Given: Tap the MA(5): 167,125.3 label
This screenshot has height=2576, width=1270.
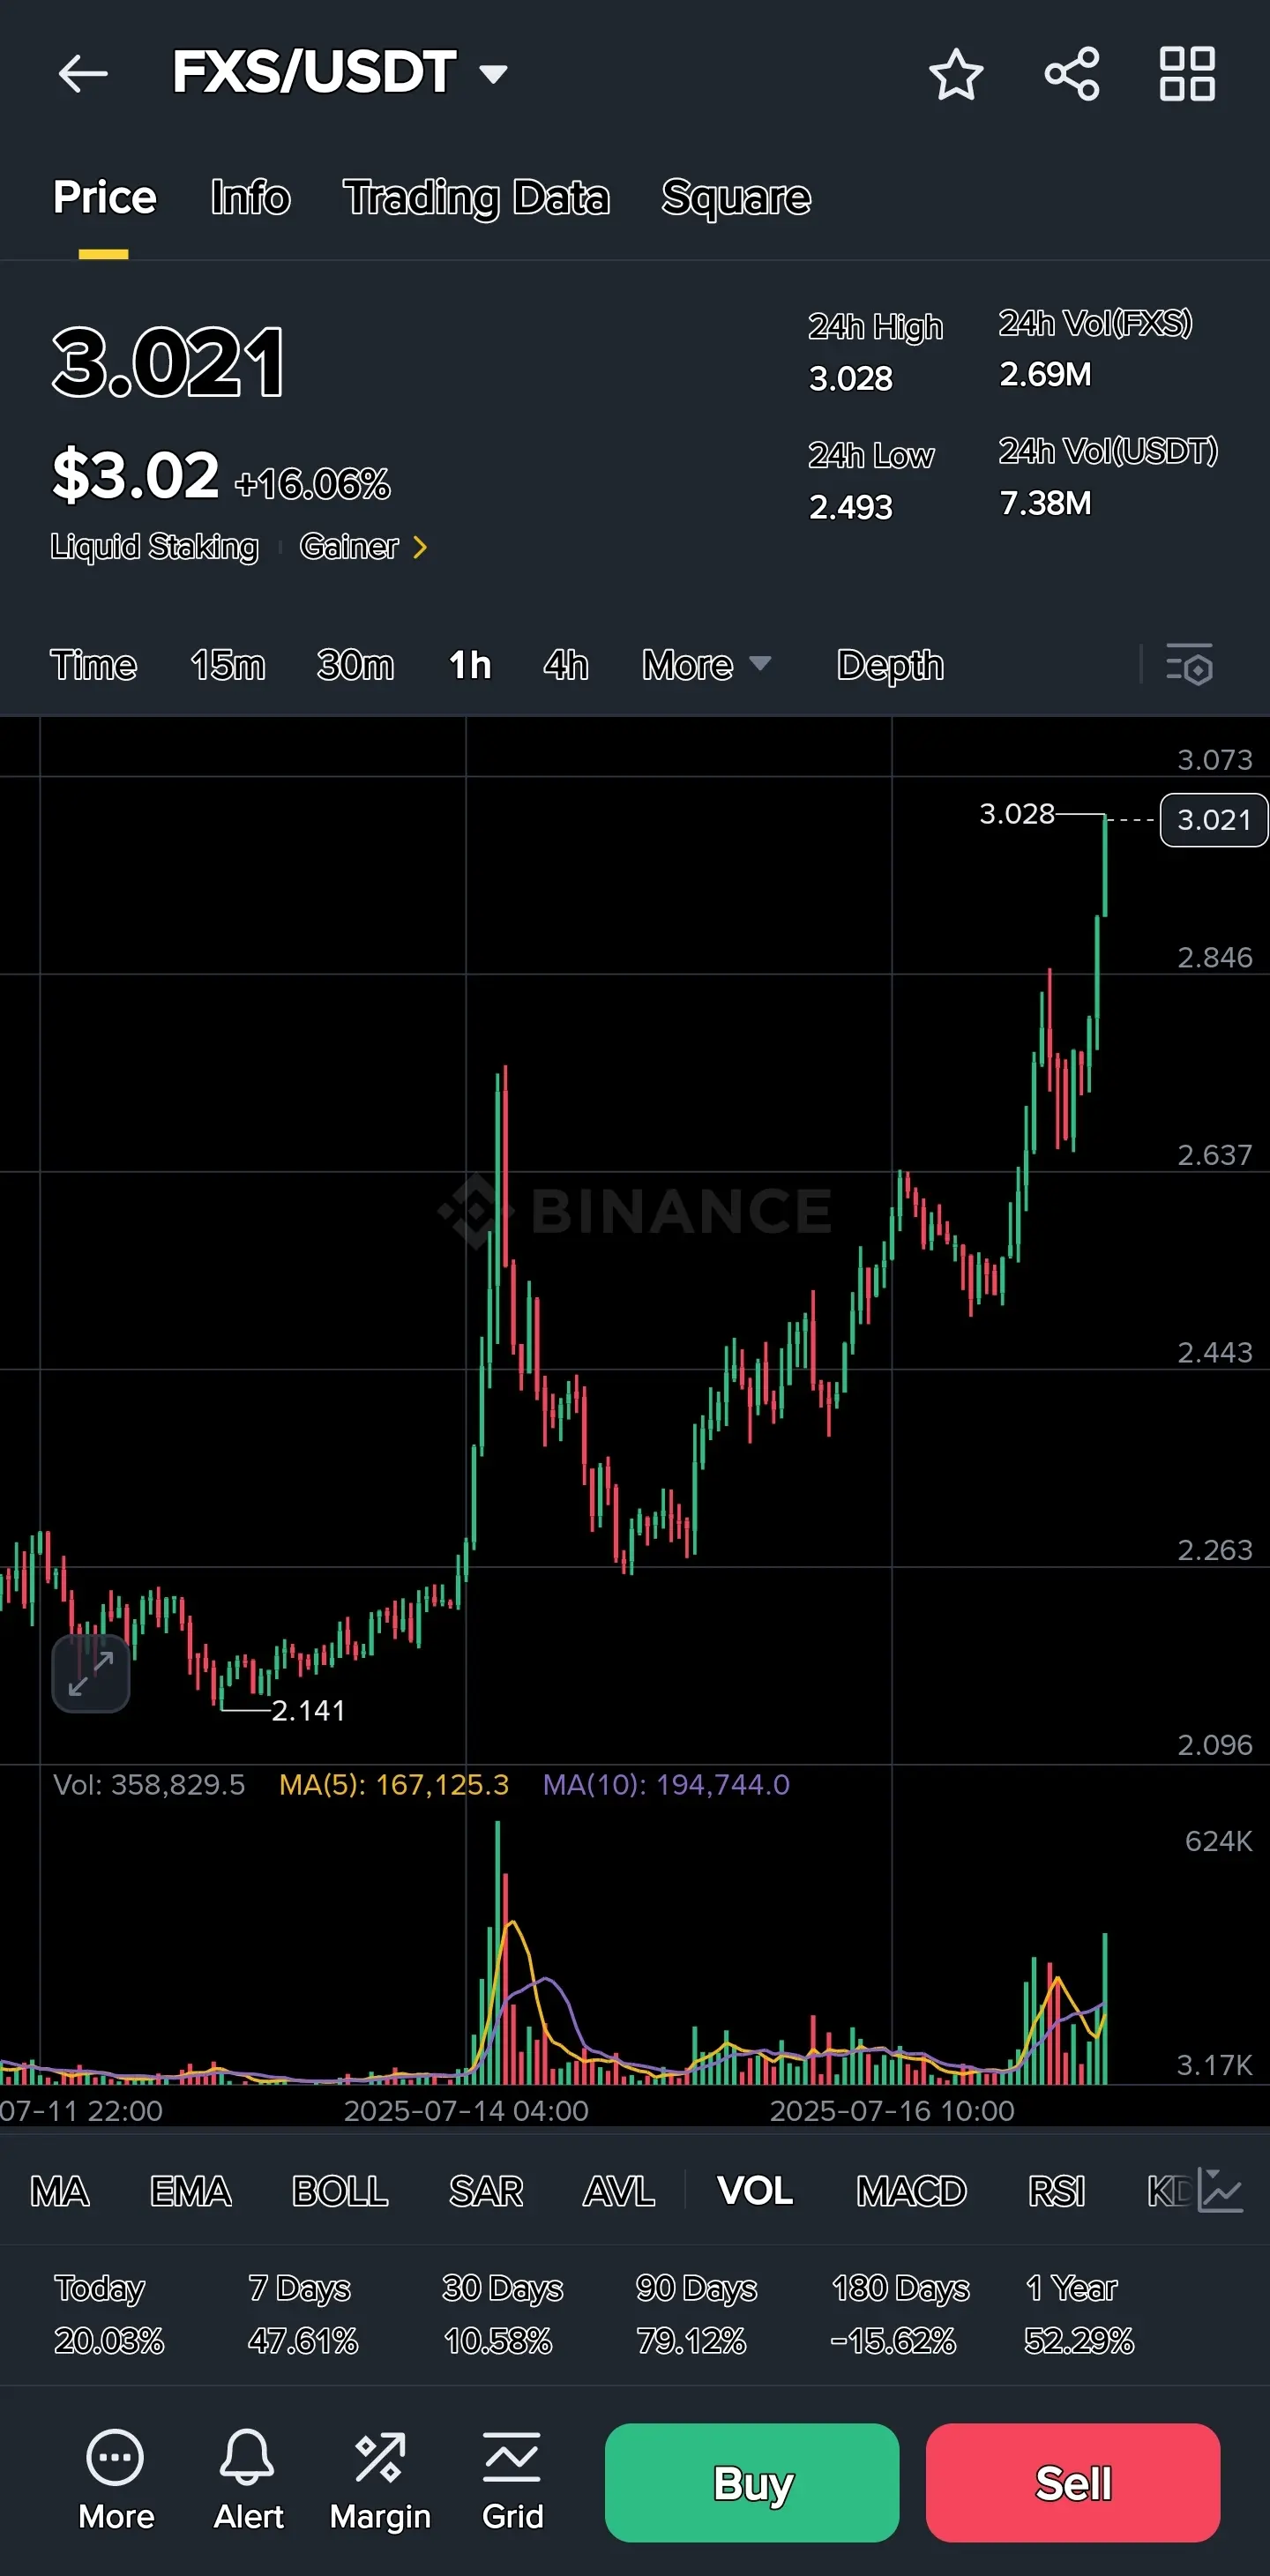Looking at the screenshot, I should coord(394,1785).
